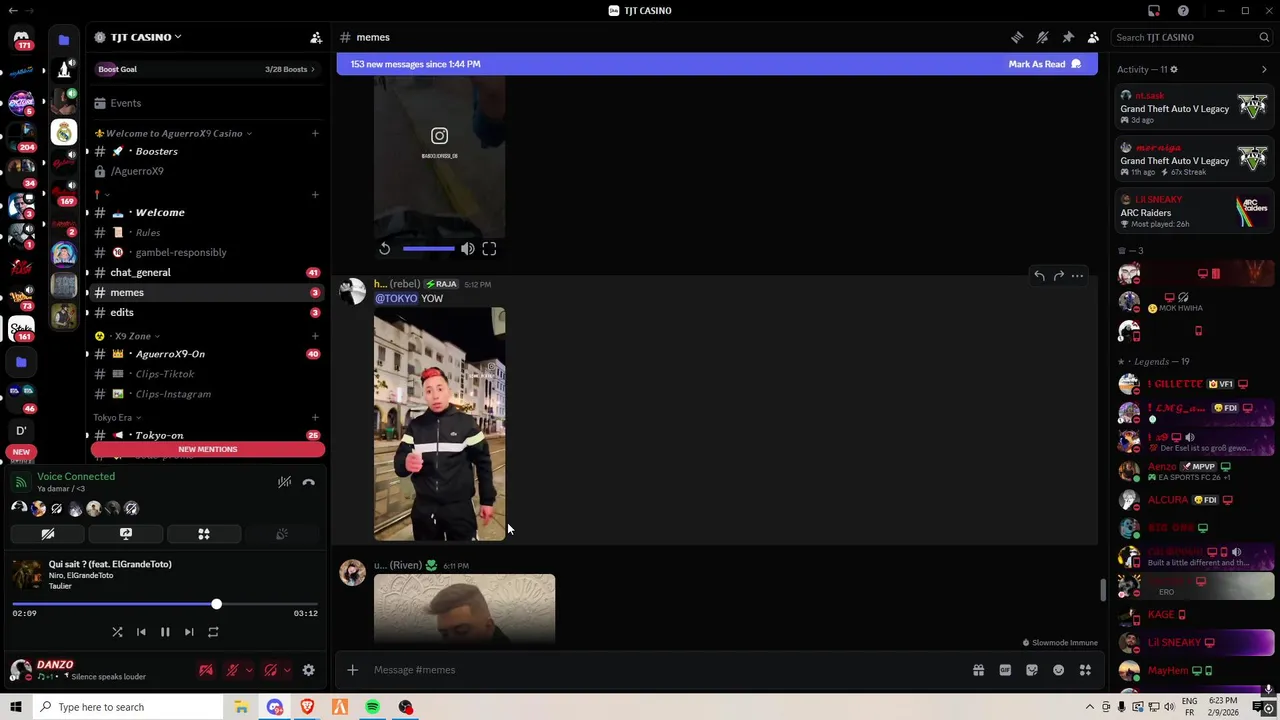This screenshot has width=1280, height=720.
Task: Open attachment plus button in message bar
Action: (x=352, y=670)
